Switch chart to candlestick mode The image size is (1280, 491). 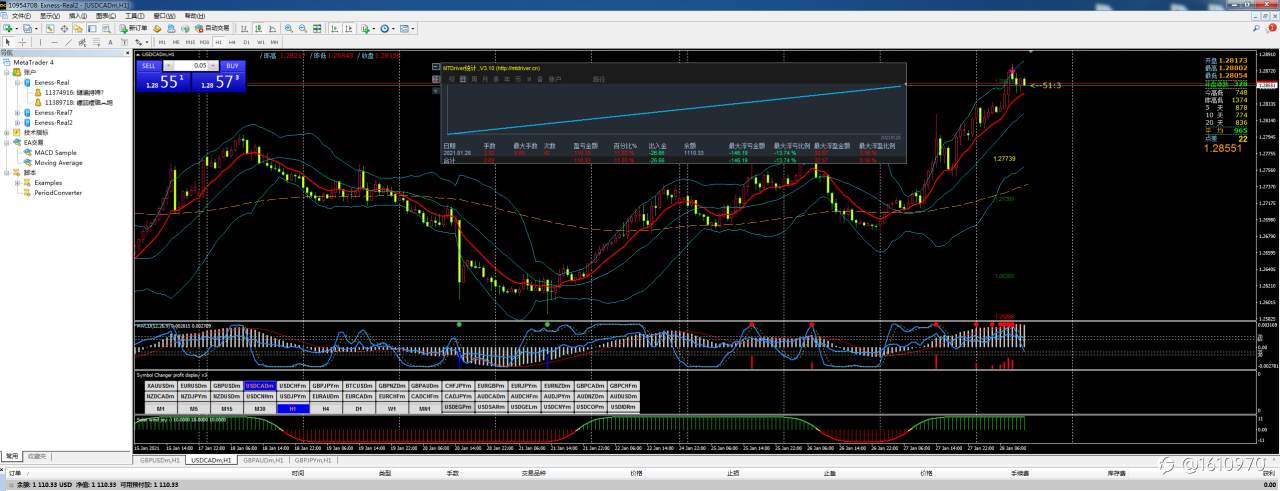(x=258, y=28)
